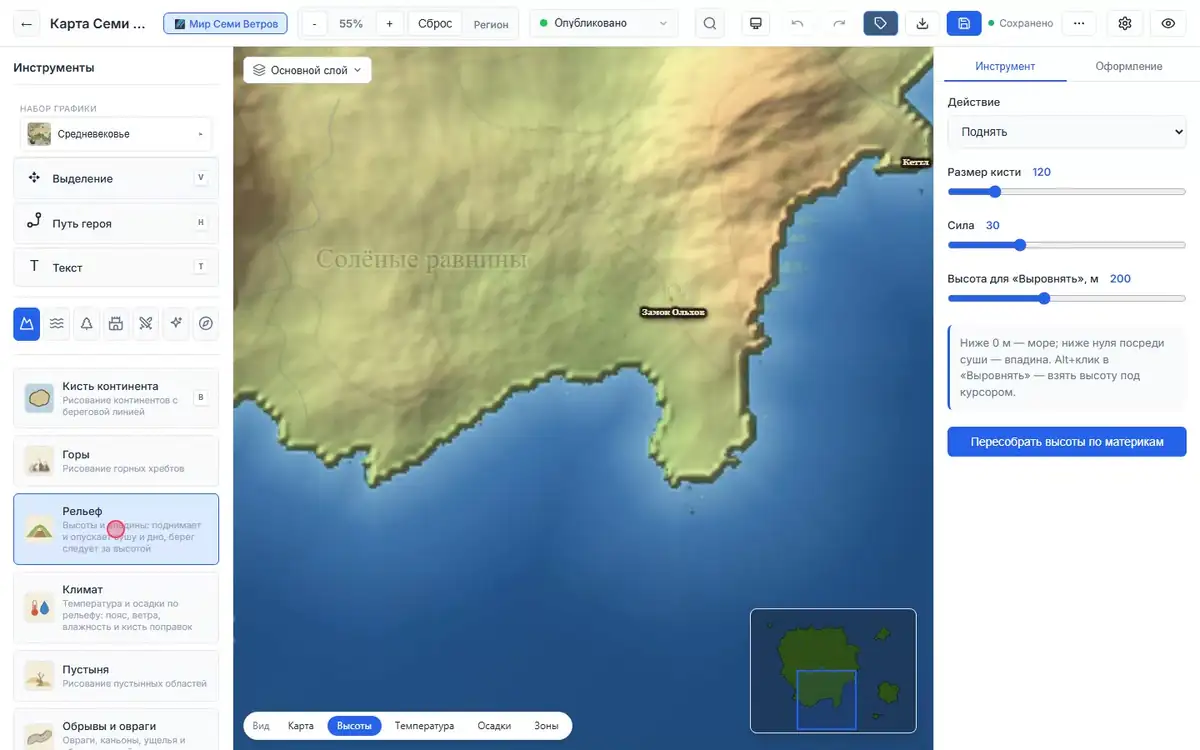
Task: Toggle preview mode with the eye icon
Action: (x=1168, y=23)
